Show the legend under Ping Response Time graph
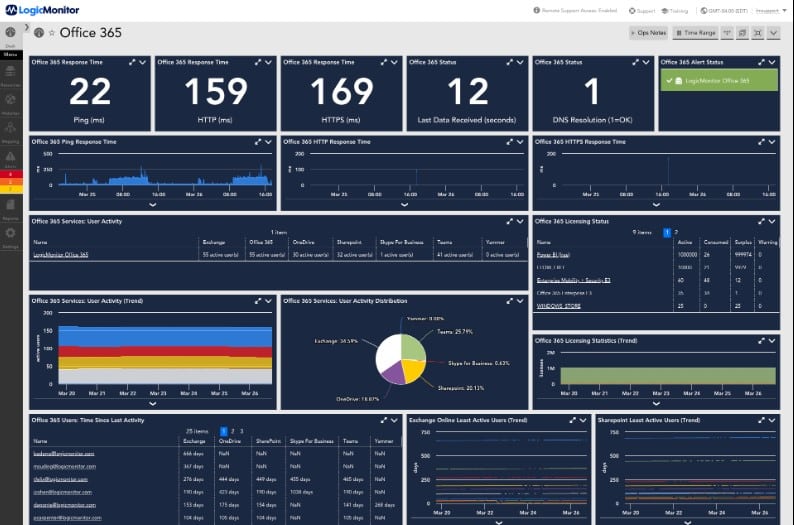Image resolution: width=794 pixels, height=525 pixels. 153,205
